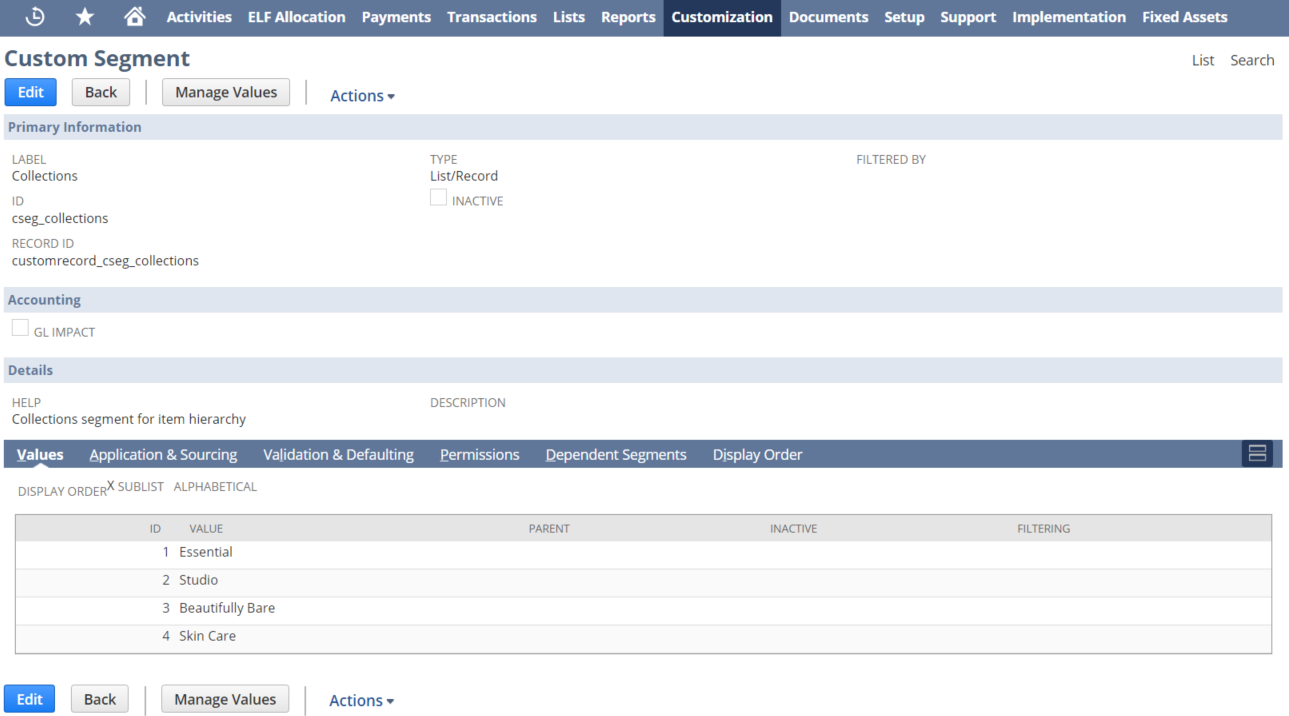Click the Parent column header
The width and height of the screenshot is (1289, 716).
tap(549, 528)
